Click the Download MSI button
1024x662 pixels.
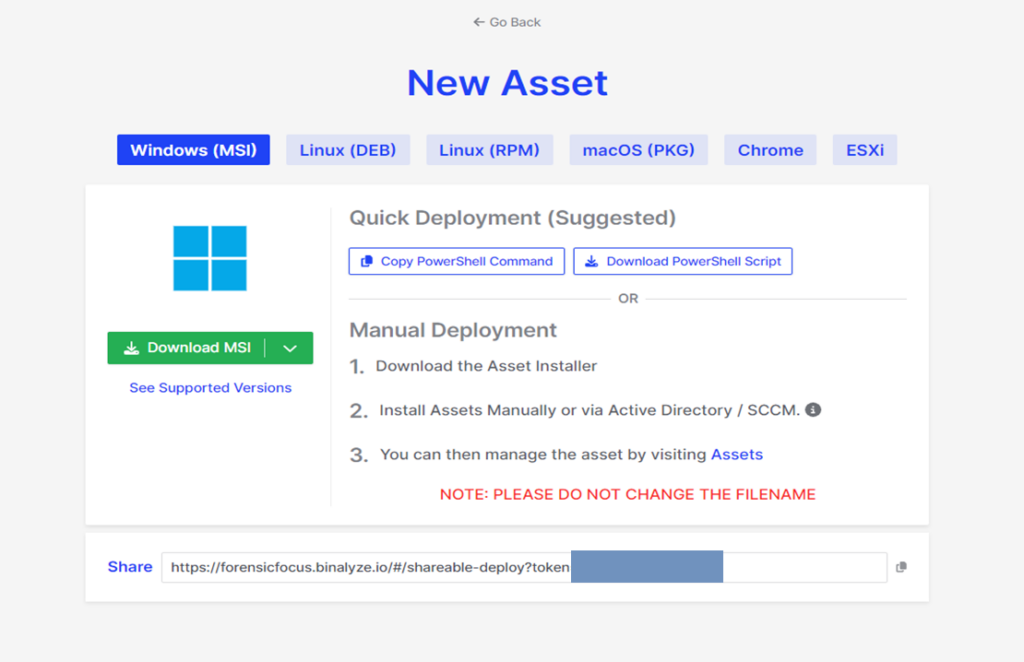coord(187,348)
